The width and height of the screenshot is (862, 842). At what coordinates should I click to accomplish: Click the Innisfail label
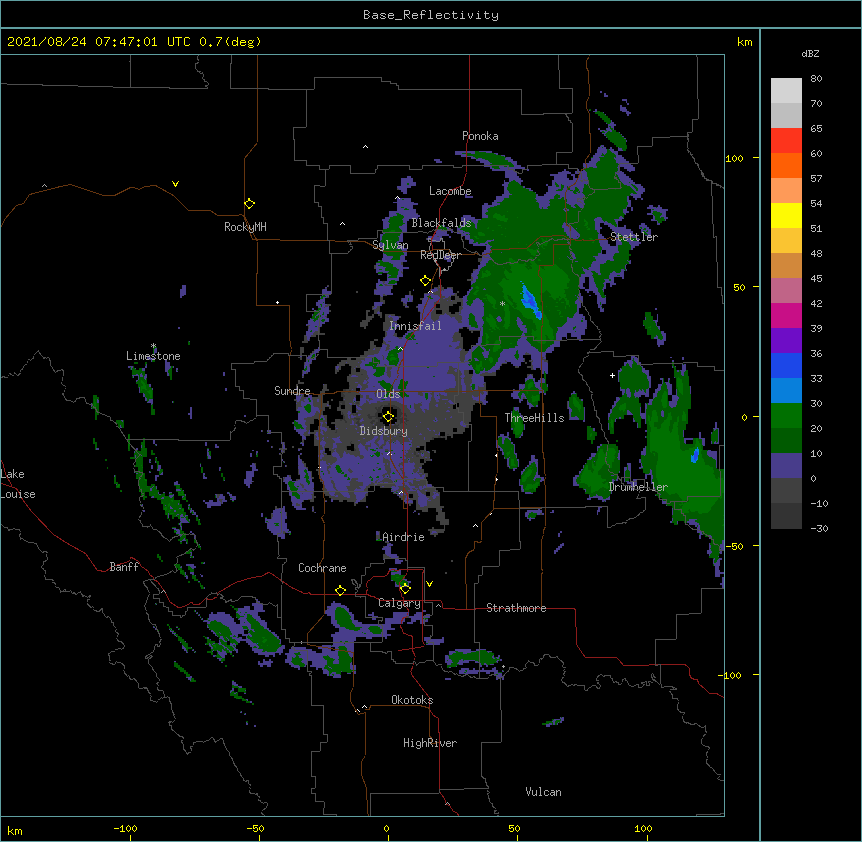click(x=415, y=326)
